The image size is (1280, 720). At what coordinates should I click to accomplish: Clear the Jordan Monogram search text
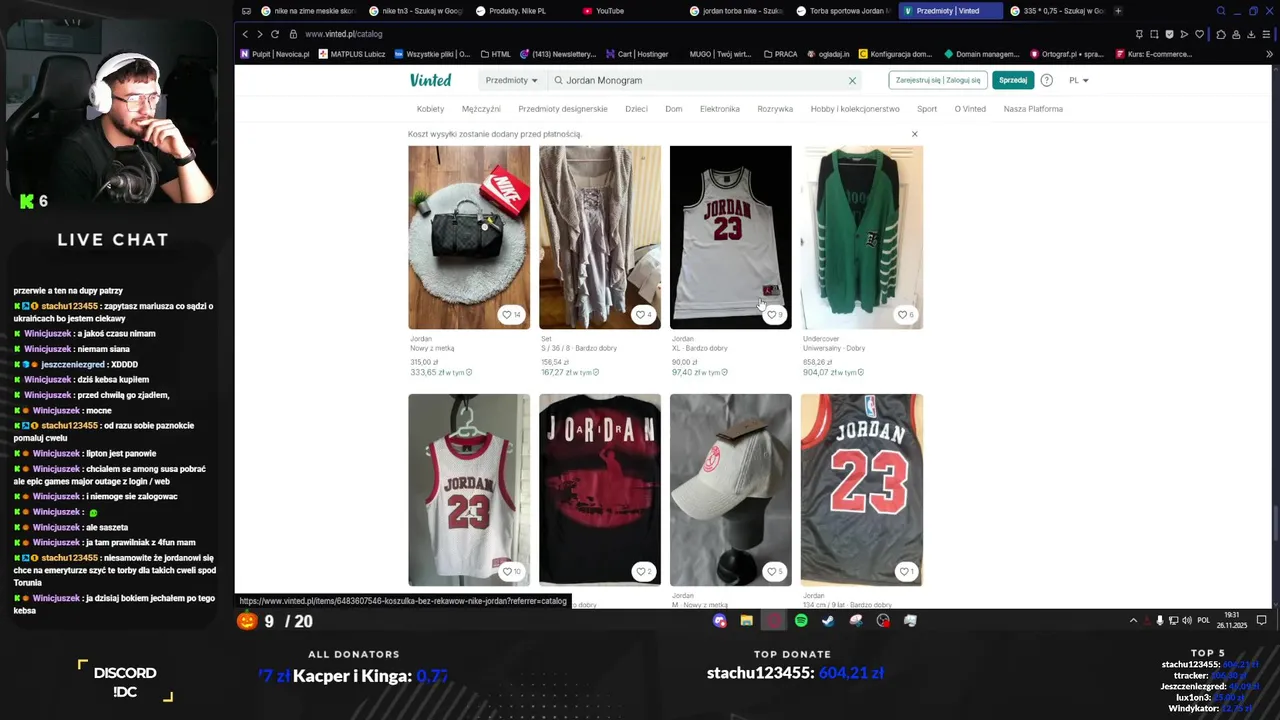[x=852, y=80]
